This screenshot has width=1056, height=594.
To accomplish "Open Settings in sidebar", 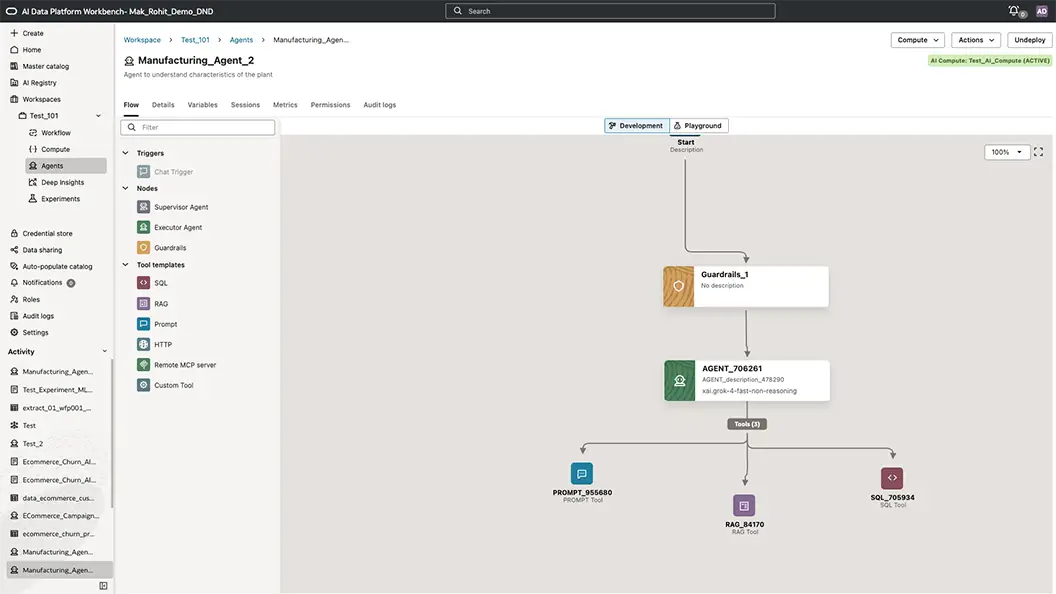I will point(35,333).
